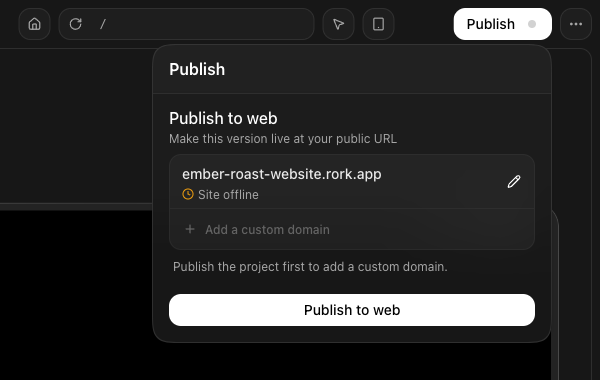Viewport: 600px width, 380px height.
Task: Reload the preview with refresh icon
Action: (x=75, y=24)
